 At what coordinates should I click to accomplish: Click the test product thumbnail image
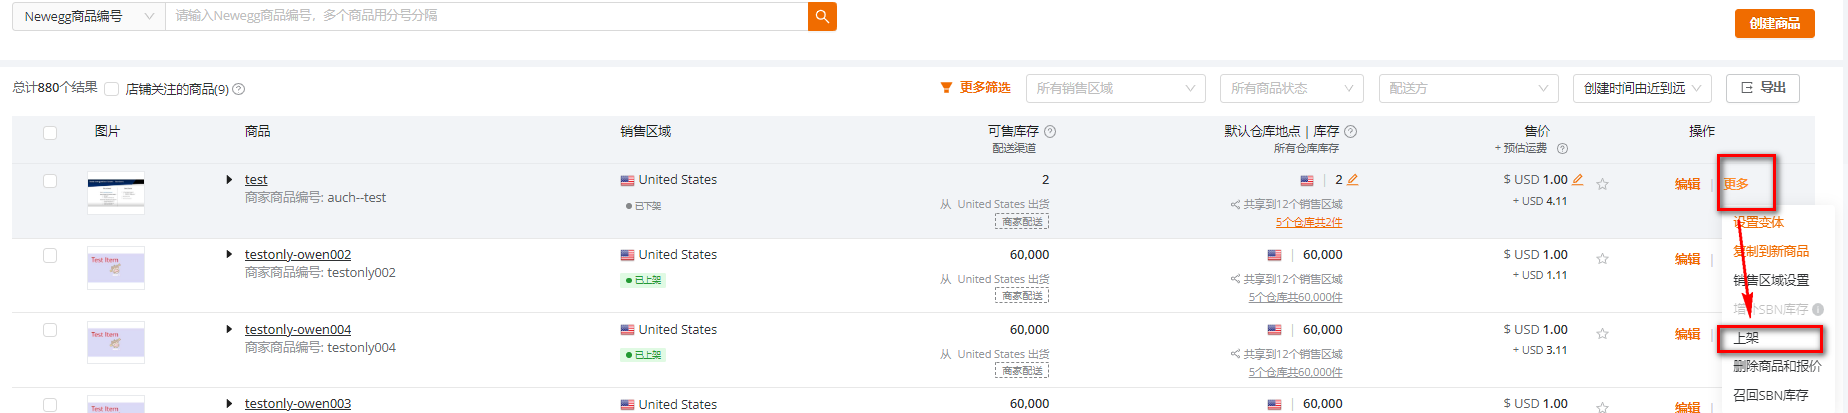pyautogui.click(x=116, y=193)
